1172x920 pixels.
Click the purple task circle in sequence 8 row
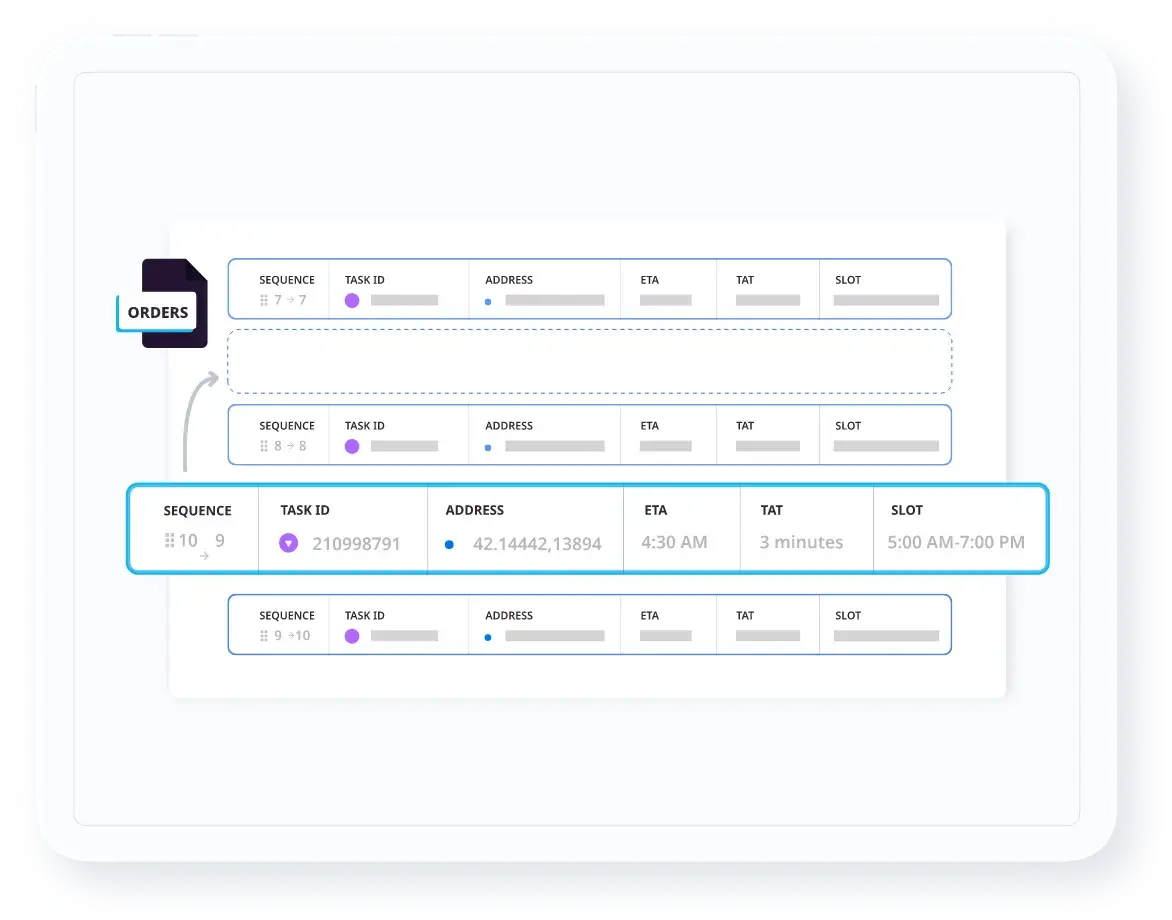click(352, 446)
